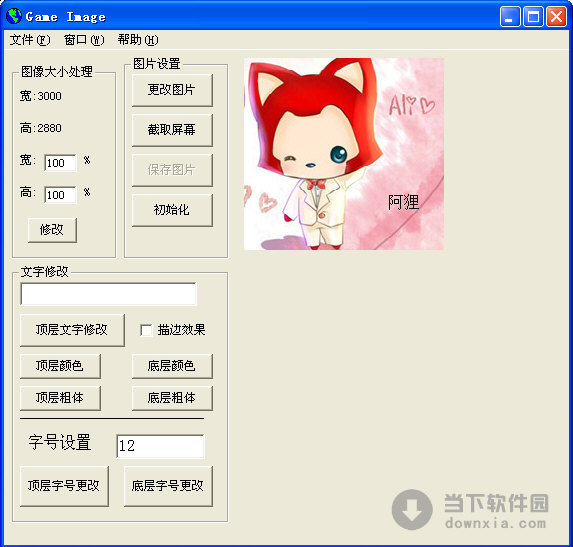Open the 窗口(W) menu
The image size is (573, 547).
pyautogui.click(x=84, y=39)
